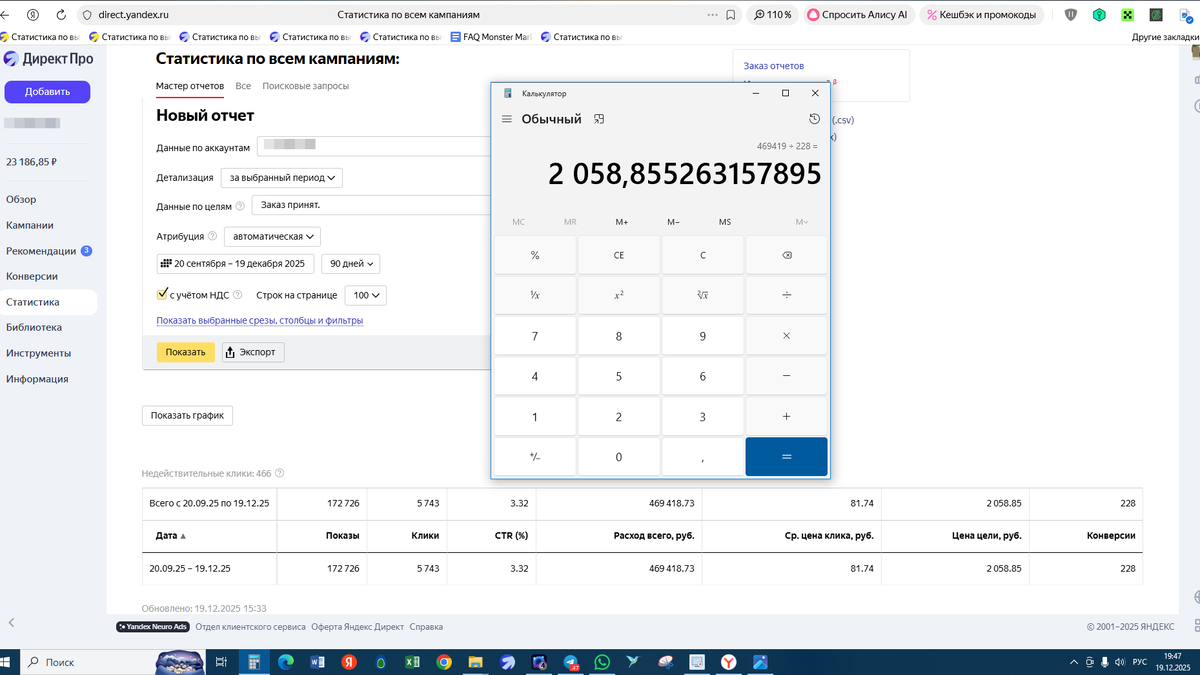
Task: Click the yellow 'Показать' button
Action: tap(185, 352)
